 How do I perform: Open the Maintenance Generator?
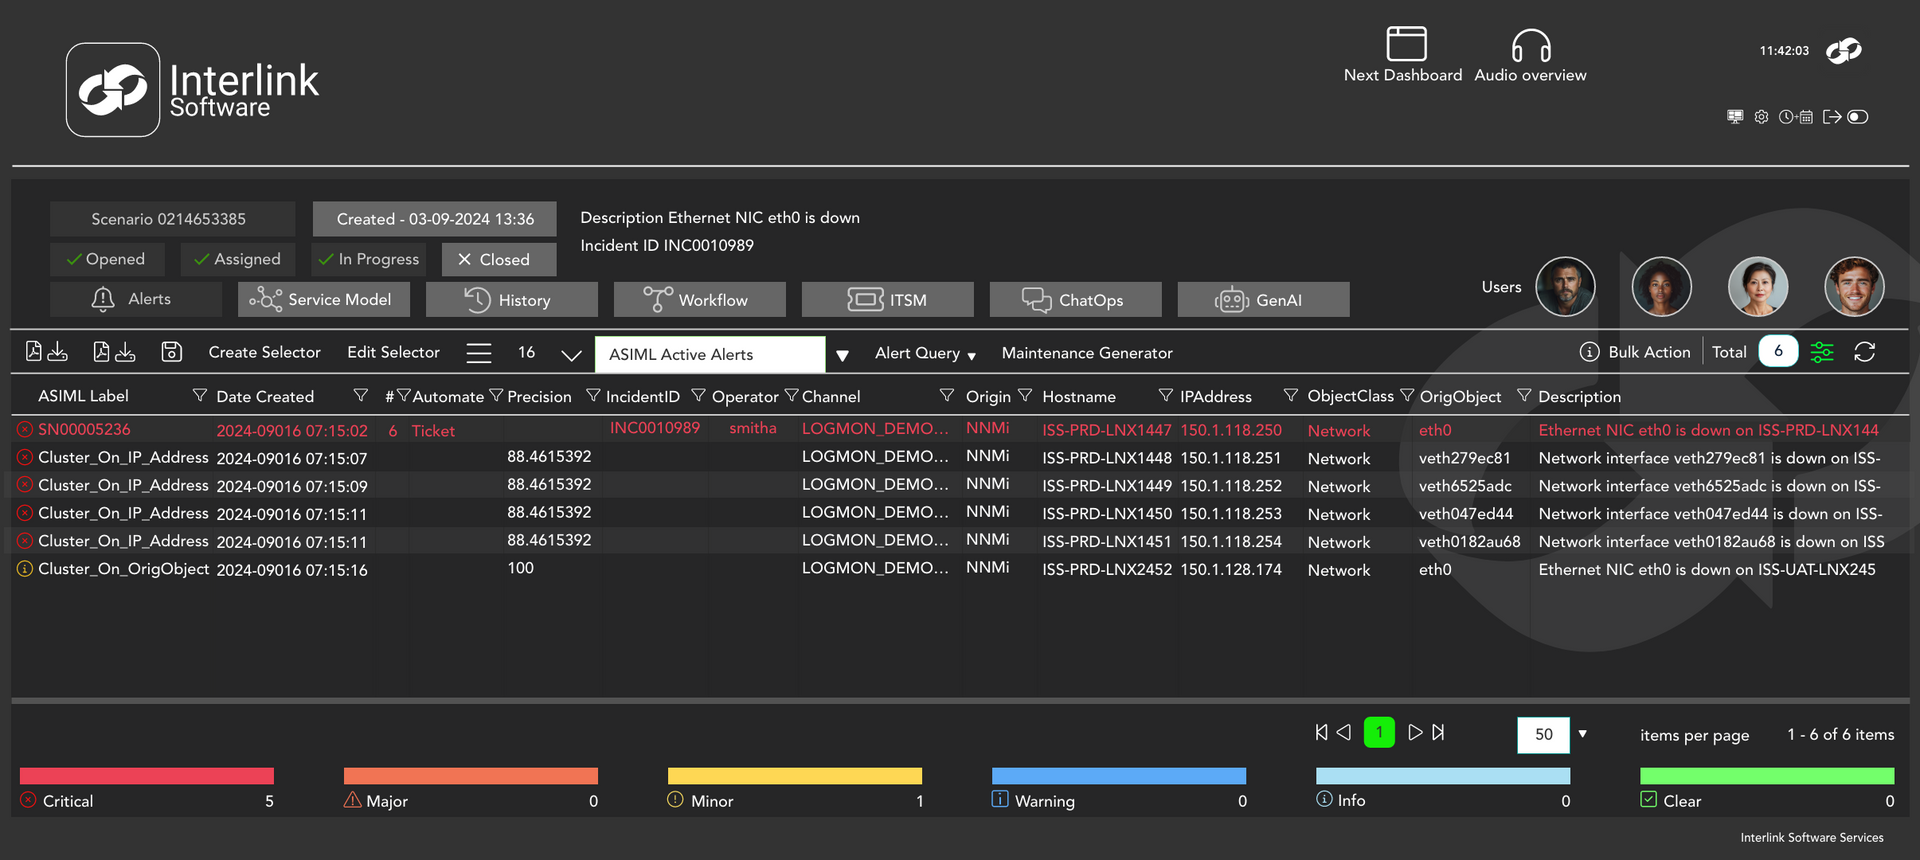1087,353
